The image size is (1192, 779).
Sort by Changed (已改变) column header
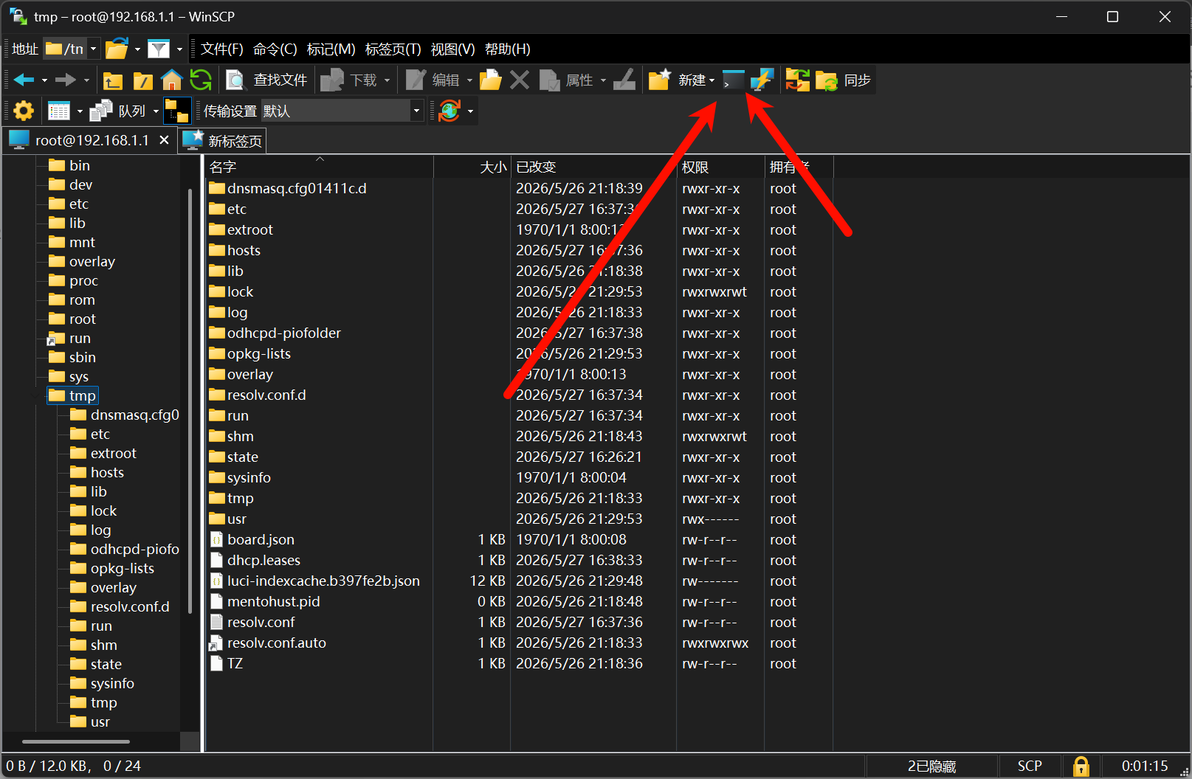(x=594, y=167)
